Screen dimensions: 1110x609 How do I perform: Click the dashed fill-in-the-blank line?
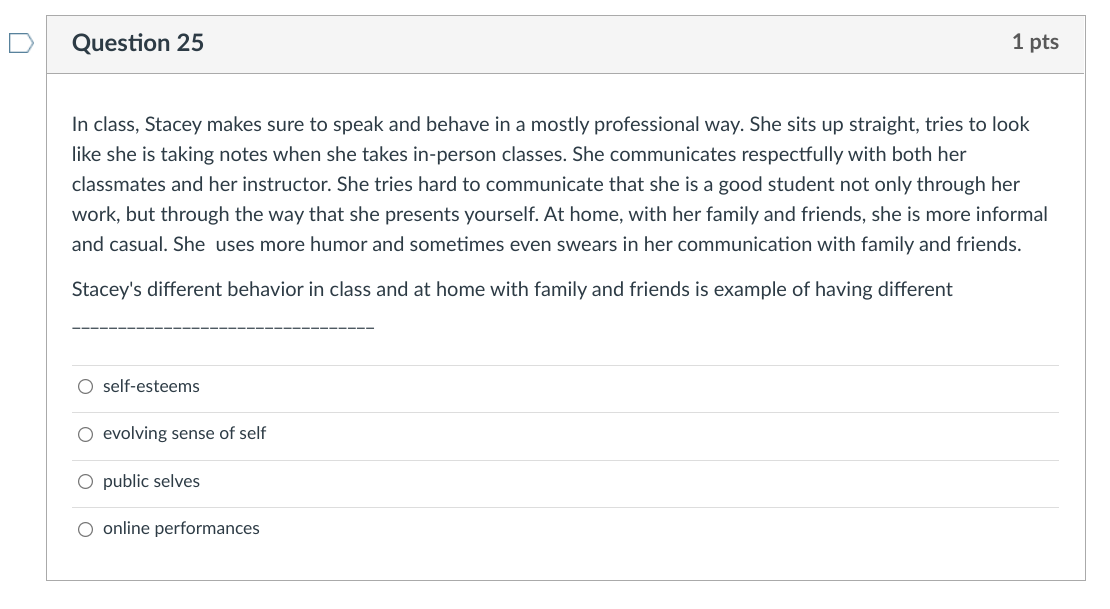tap(223, 328)
